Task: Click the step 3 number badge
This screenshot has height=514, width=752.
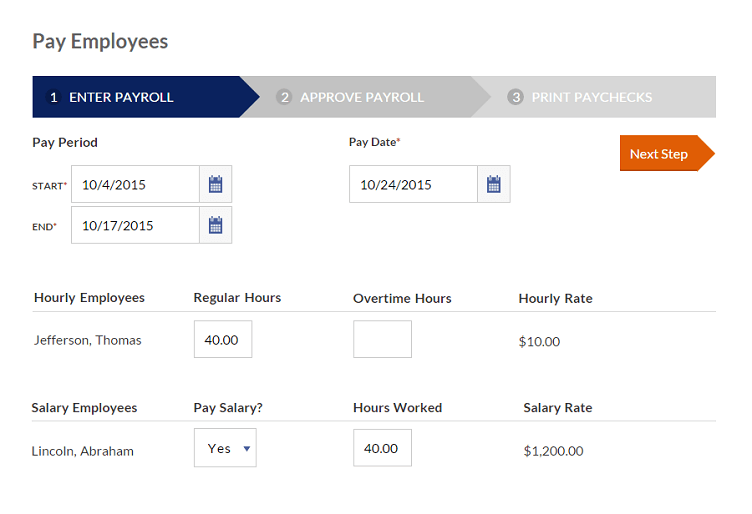Action: [516, 97]
